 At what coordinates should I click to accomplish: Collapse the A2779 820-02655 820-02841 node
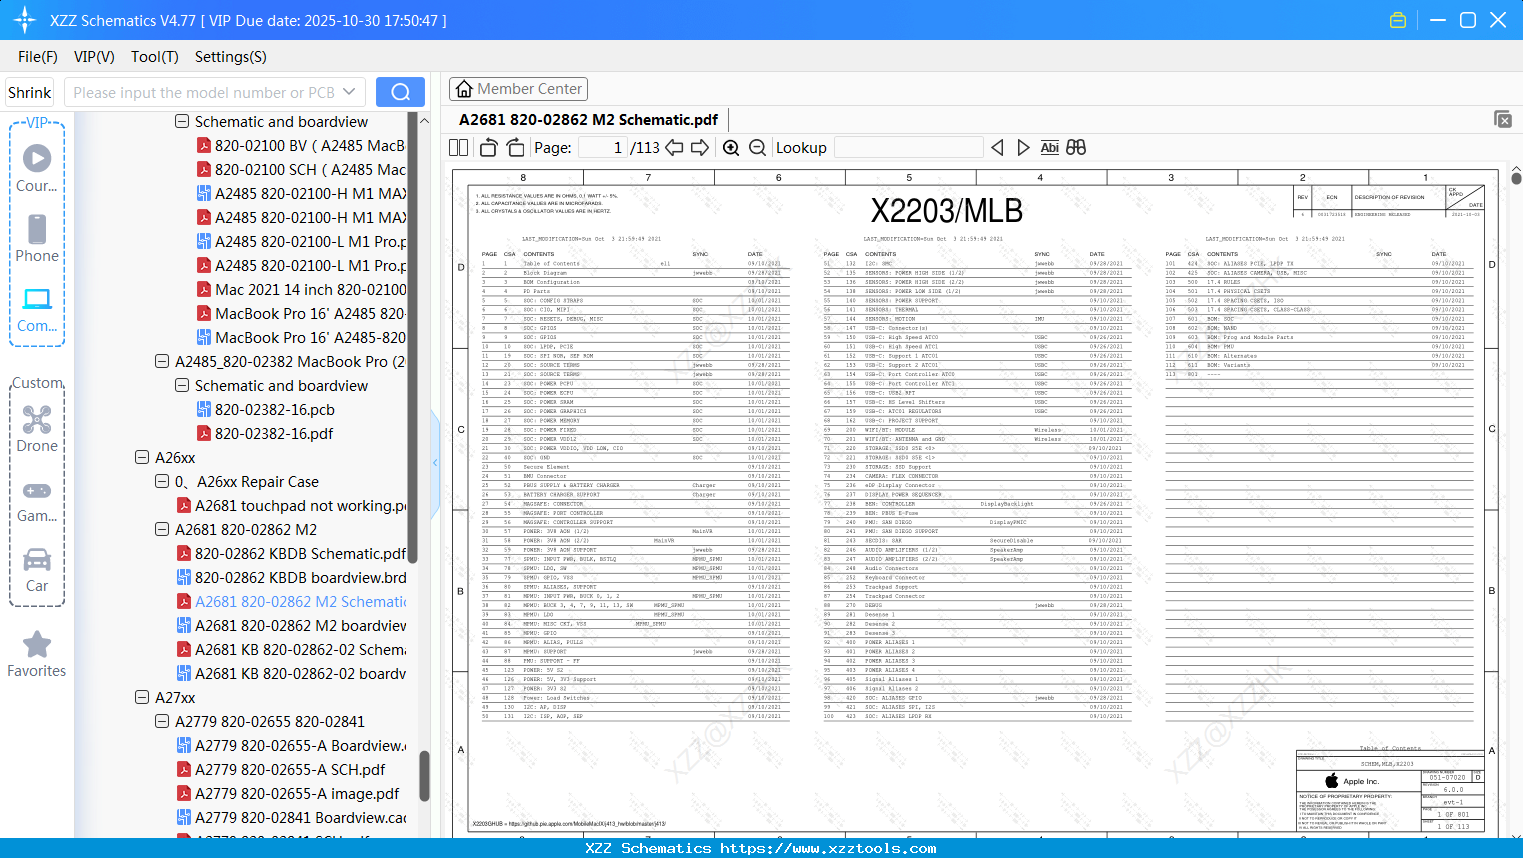pyautogui.click(x=162, y=721)
